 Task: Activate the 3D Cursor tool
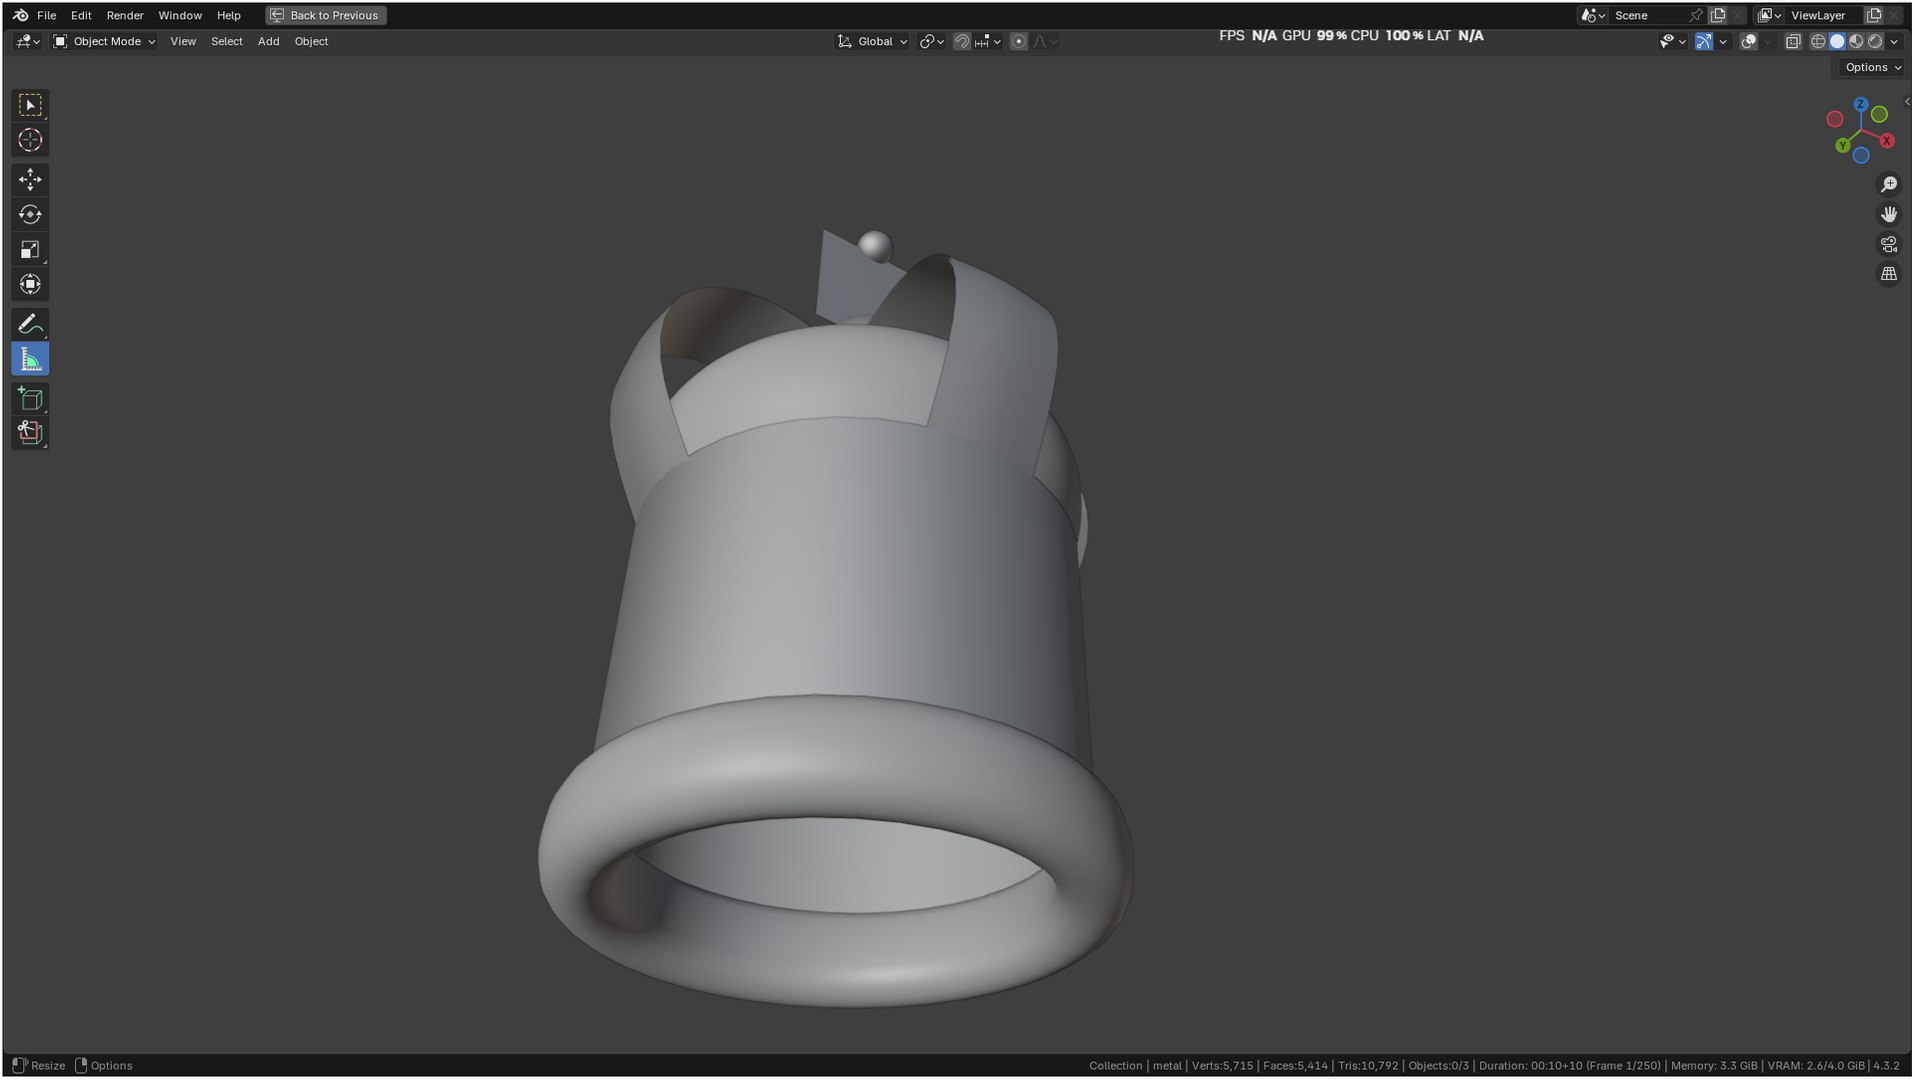coord(30,140)
